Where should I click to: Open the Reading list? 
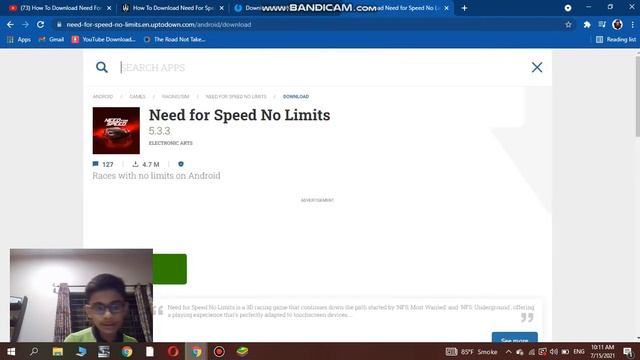[616, 40]
